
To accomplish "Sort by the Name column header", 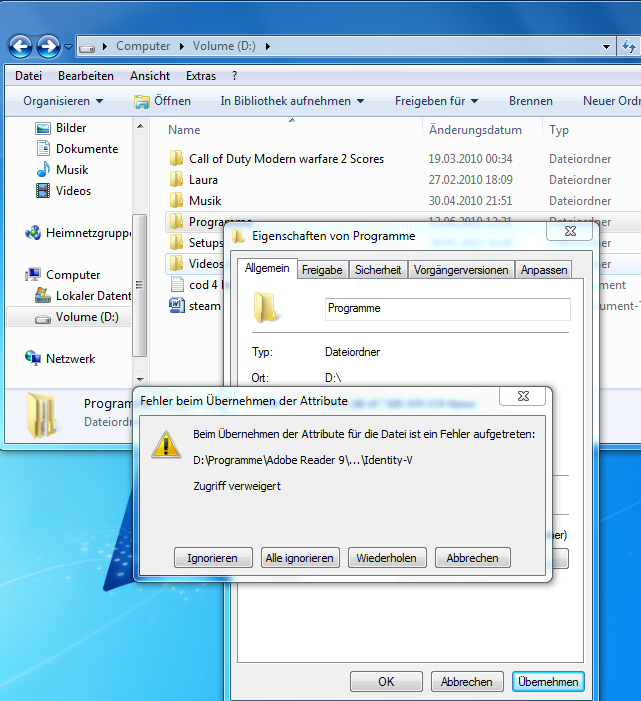I will pos(184,130).
